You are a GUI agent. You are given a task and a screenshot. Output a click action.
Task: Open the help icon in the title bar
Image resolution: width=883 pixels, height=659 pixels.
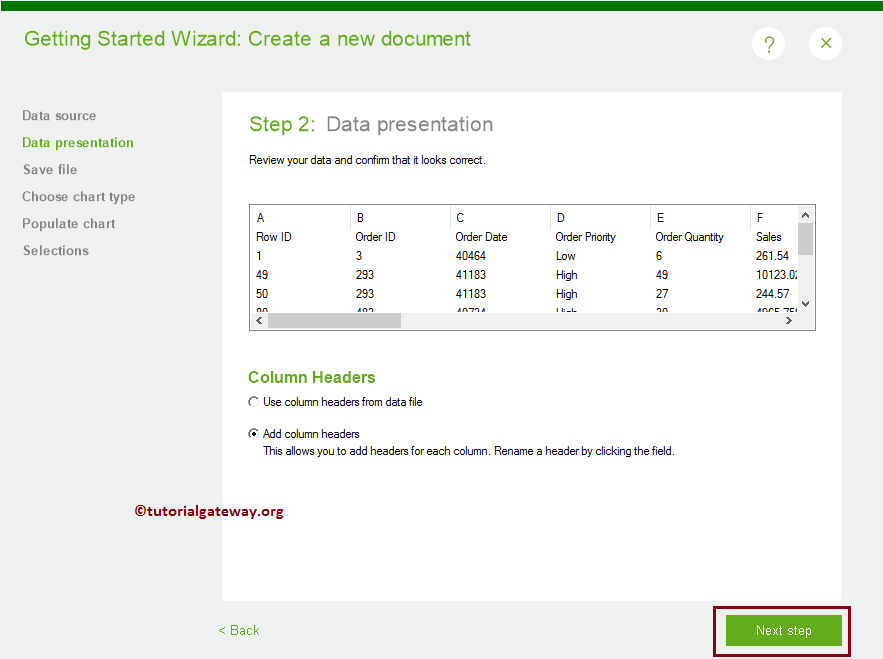(768, 43)
